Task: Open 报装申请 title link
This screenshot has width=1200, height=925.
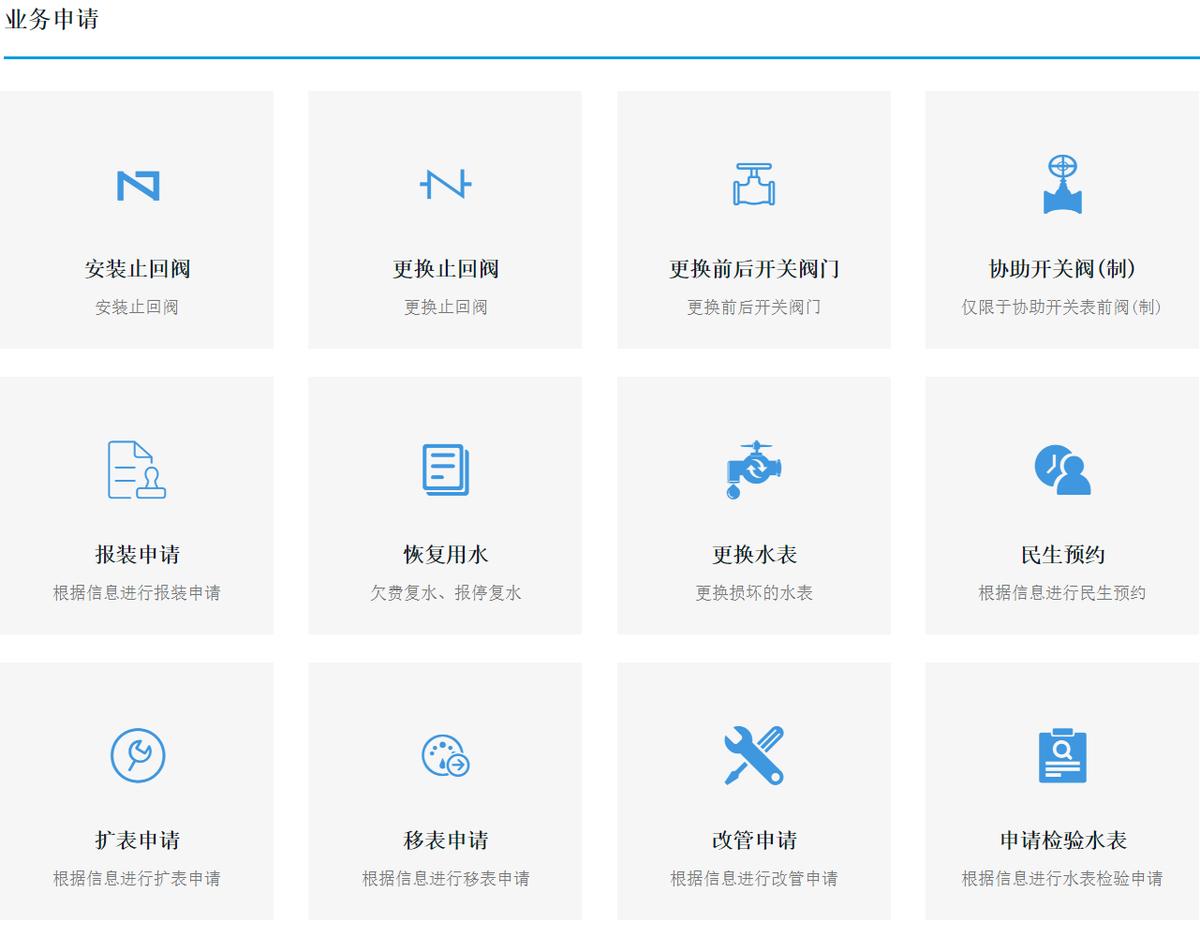Action: (137, 555)
